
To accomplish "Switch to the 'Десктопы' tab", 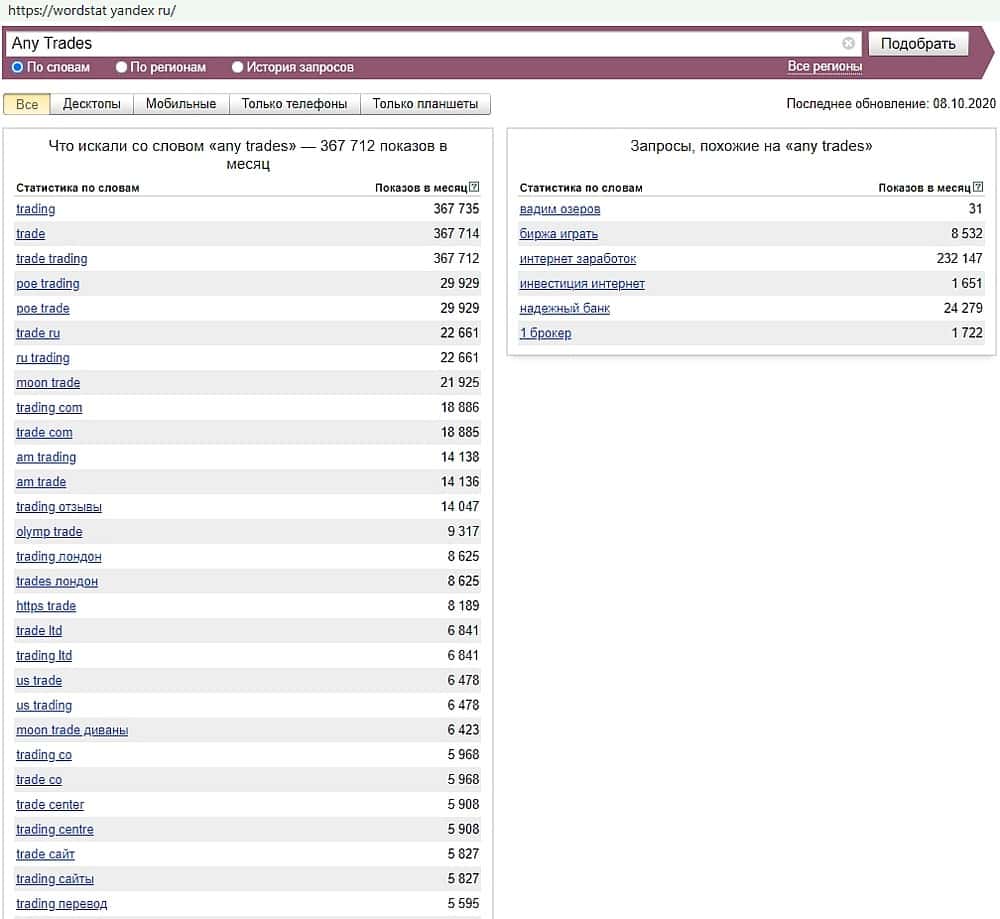I will pyautogui.click(x=91, y=104).
